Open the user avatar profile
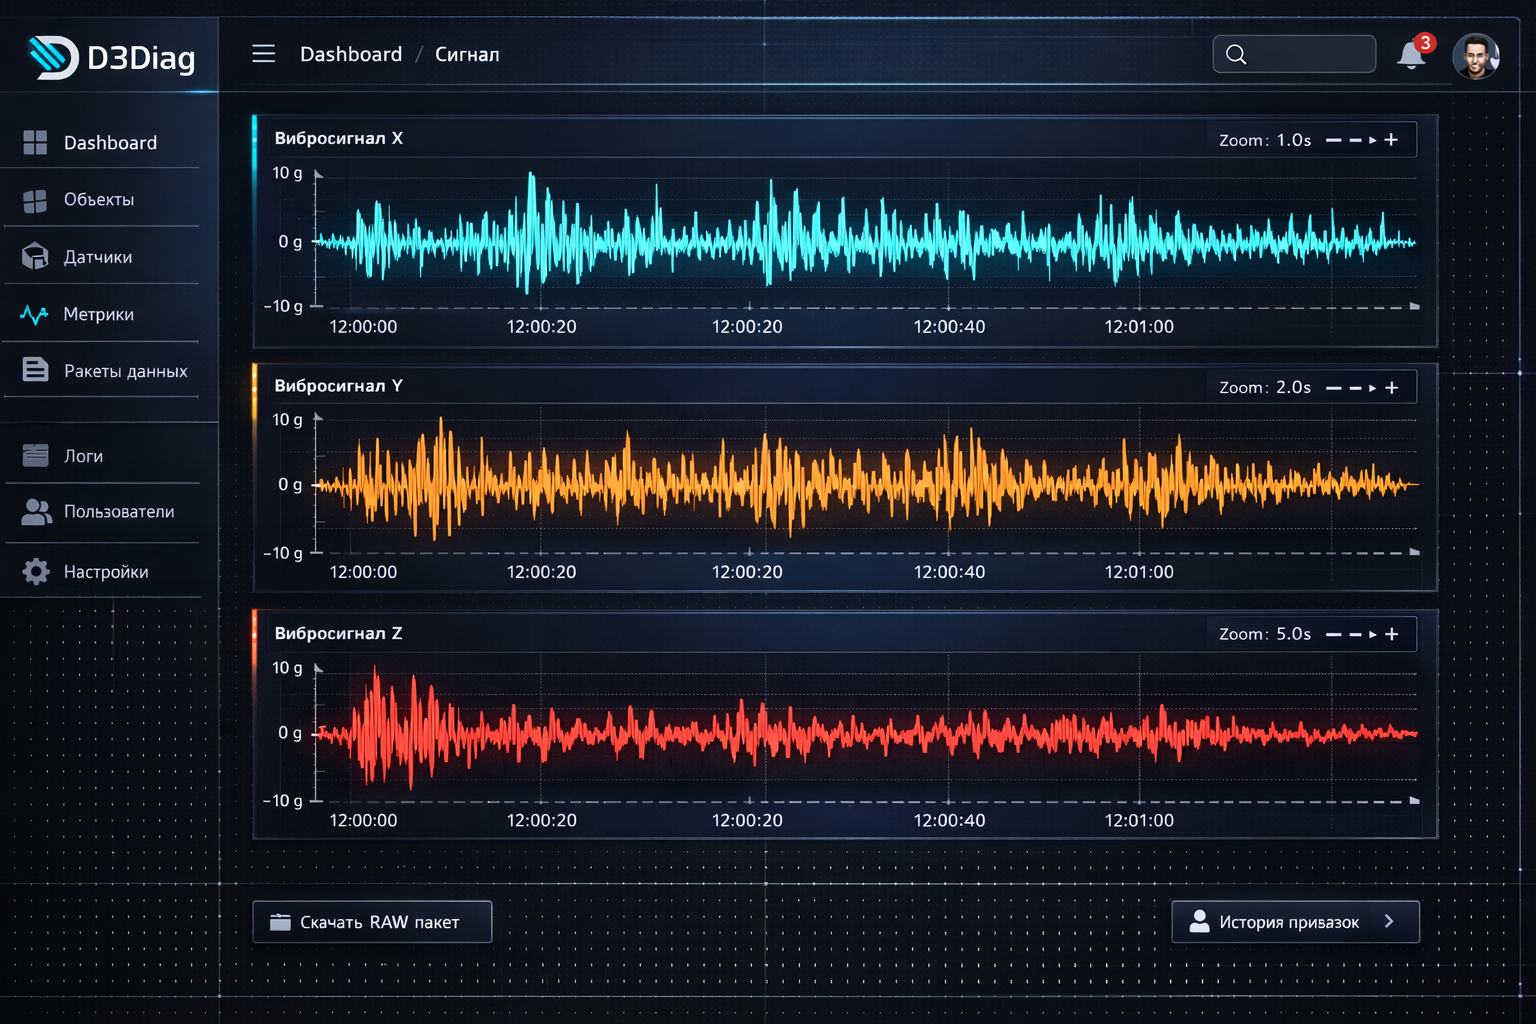This screenshot has width=1536, height=1024. tap(1476, 56)
